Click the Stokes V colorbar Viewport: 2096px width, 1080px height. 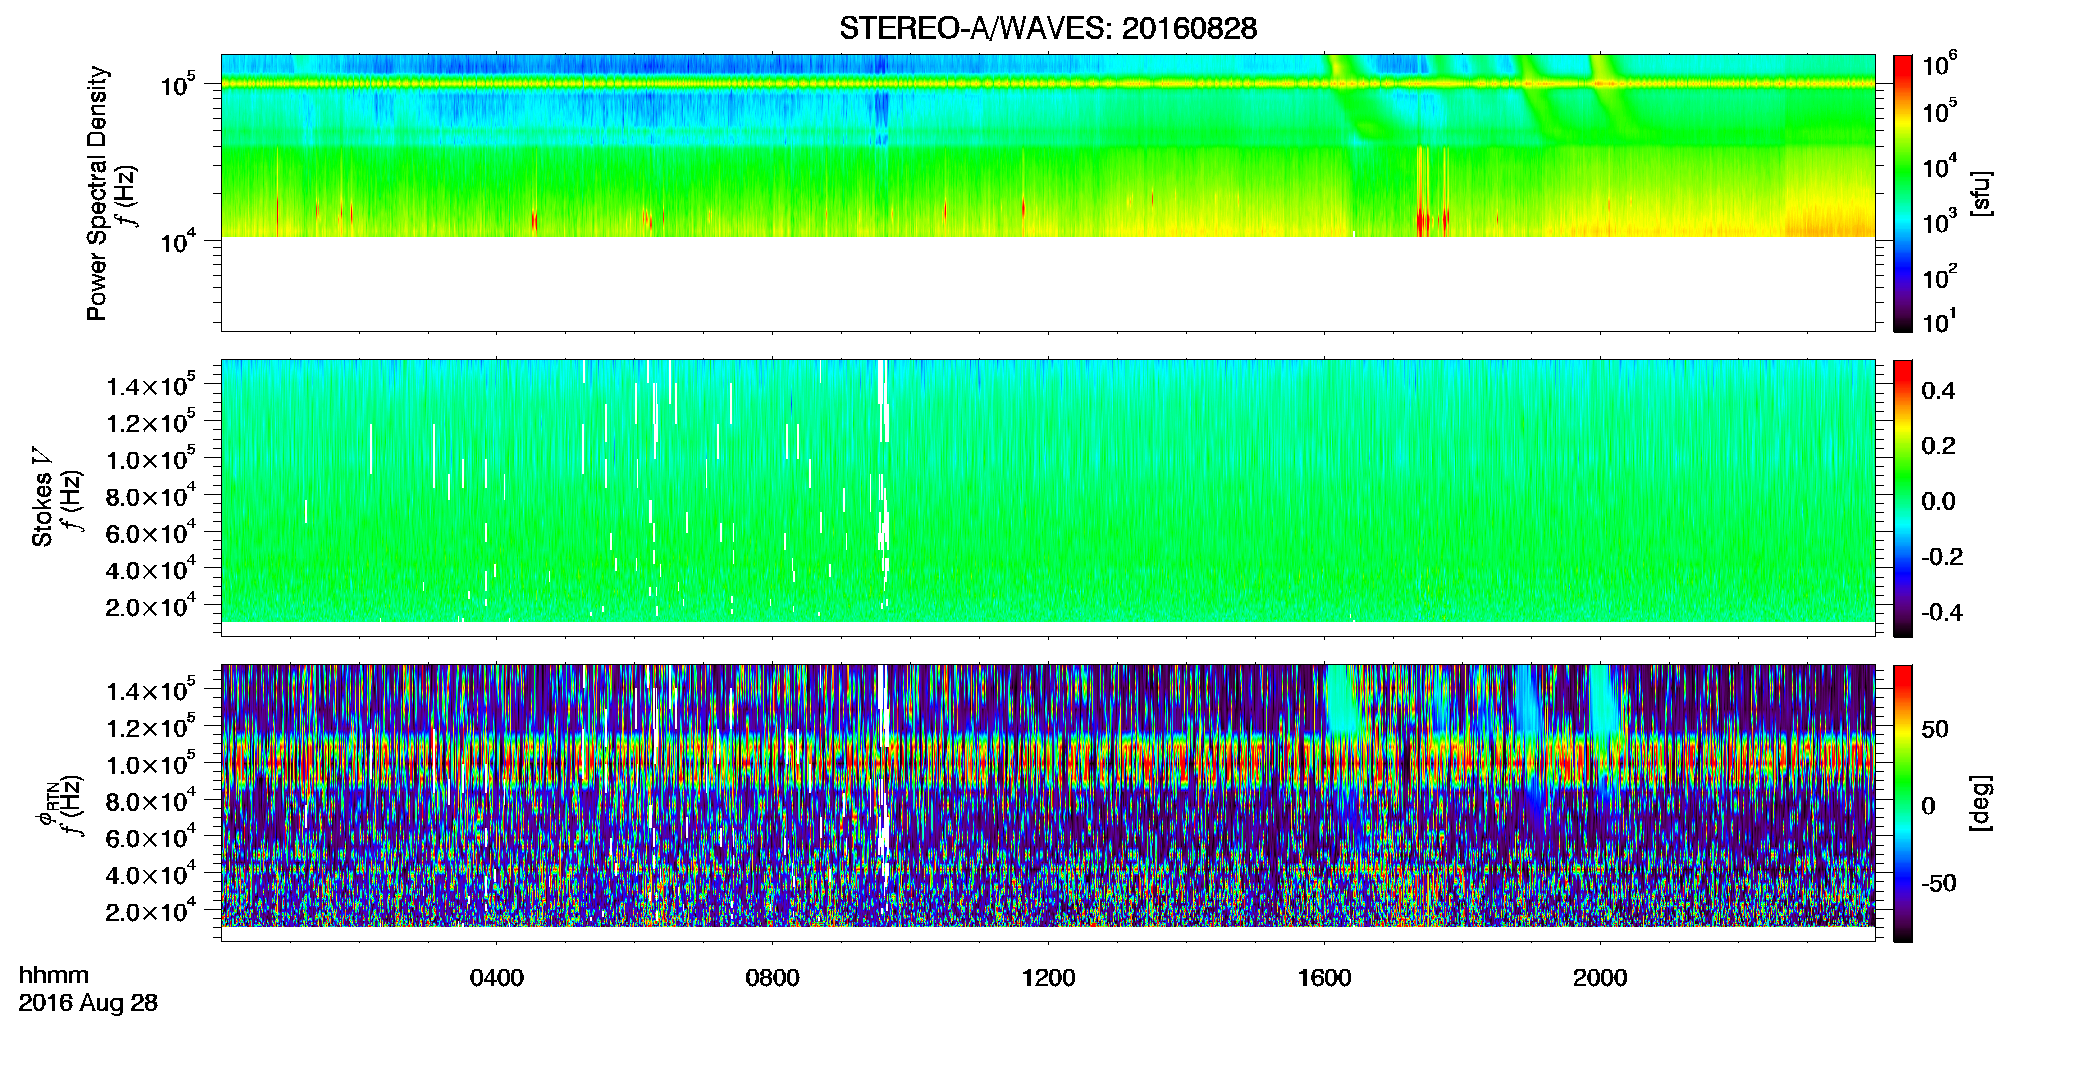click(1903, 498)
